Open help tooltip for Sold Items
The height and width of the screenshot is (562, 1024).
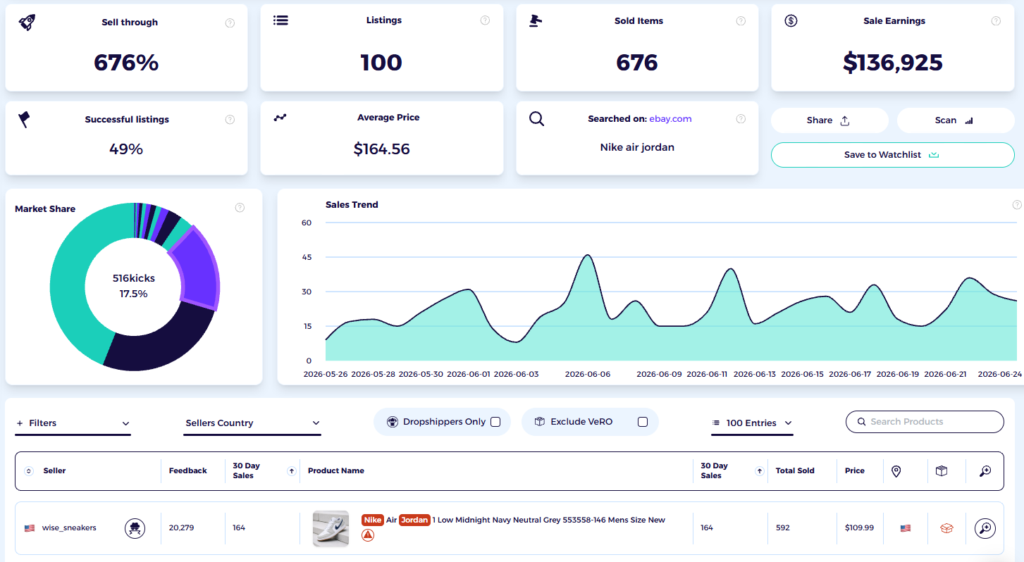click(x=741, y=21)
